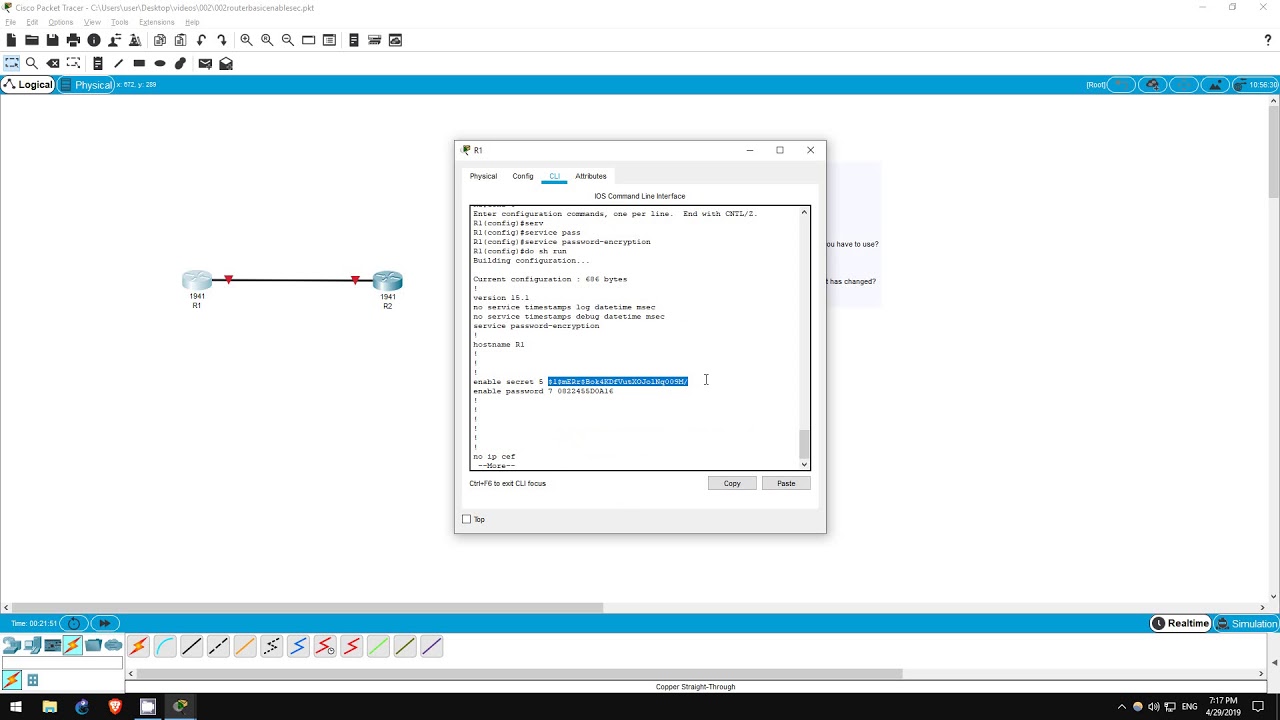
Task: Toggle the Top checkbox in R1 window
Action: (x=466, y=519)
